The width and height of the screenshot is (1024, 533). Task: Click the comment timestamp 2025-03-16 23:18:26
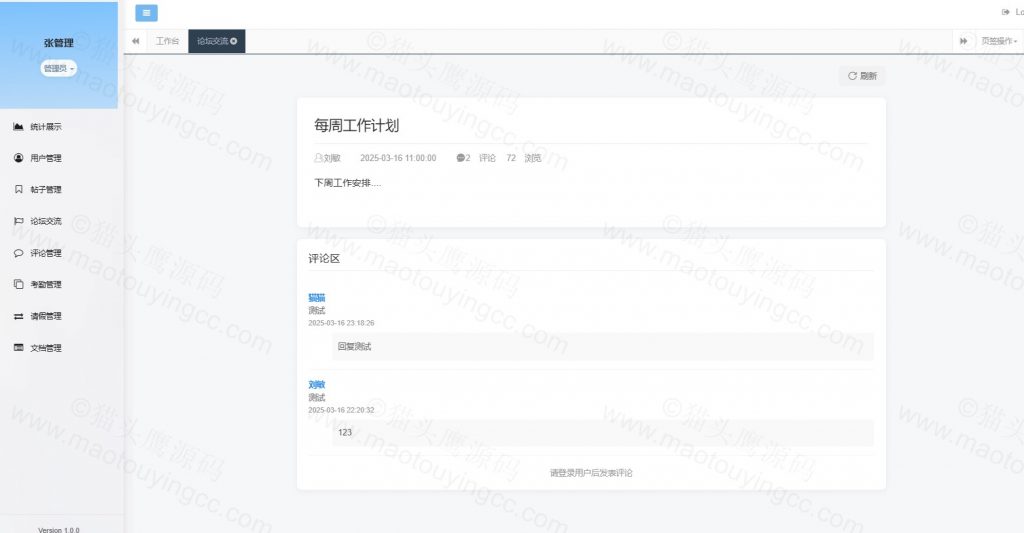[x=342, y=323]
